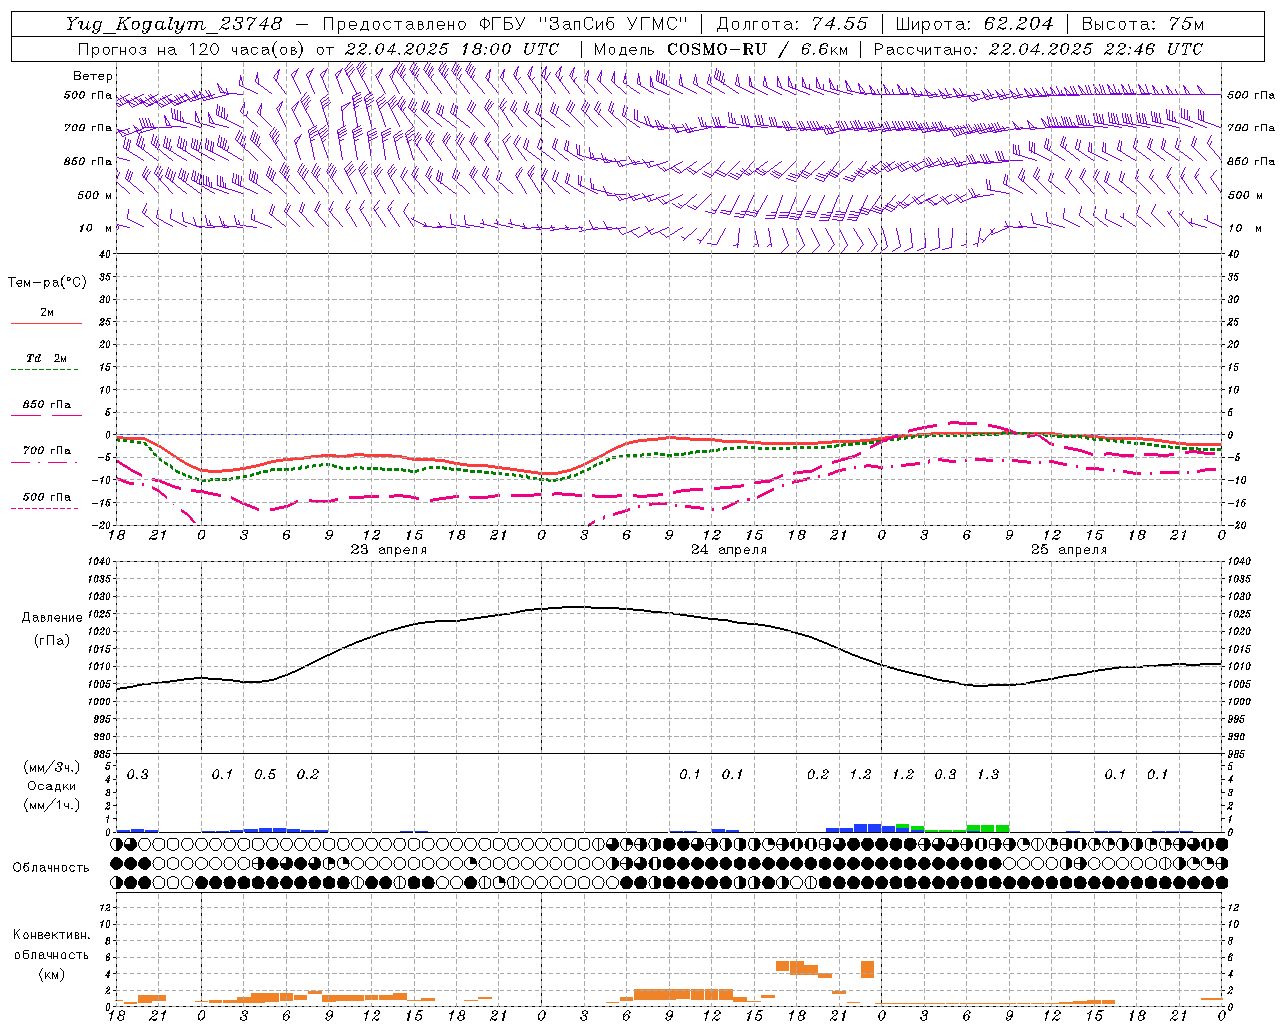Click the 25 апреля date label
The image size is (1280, 1024).
click(1069, 550)
